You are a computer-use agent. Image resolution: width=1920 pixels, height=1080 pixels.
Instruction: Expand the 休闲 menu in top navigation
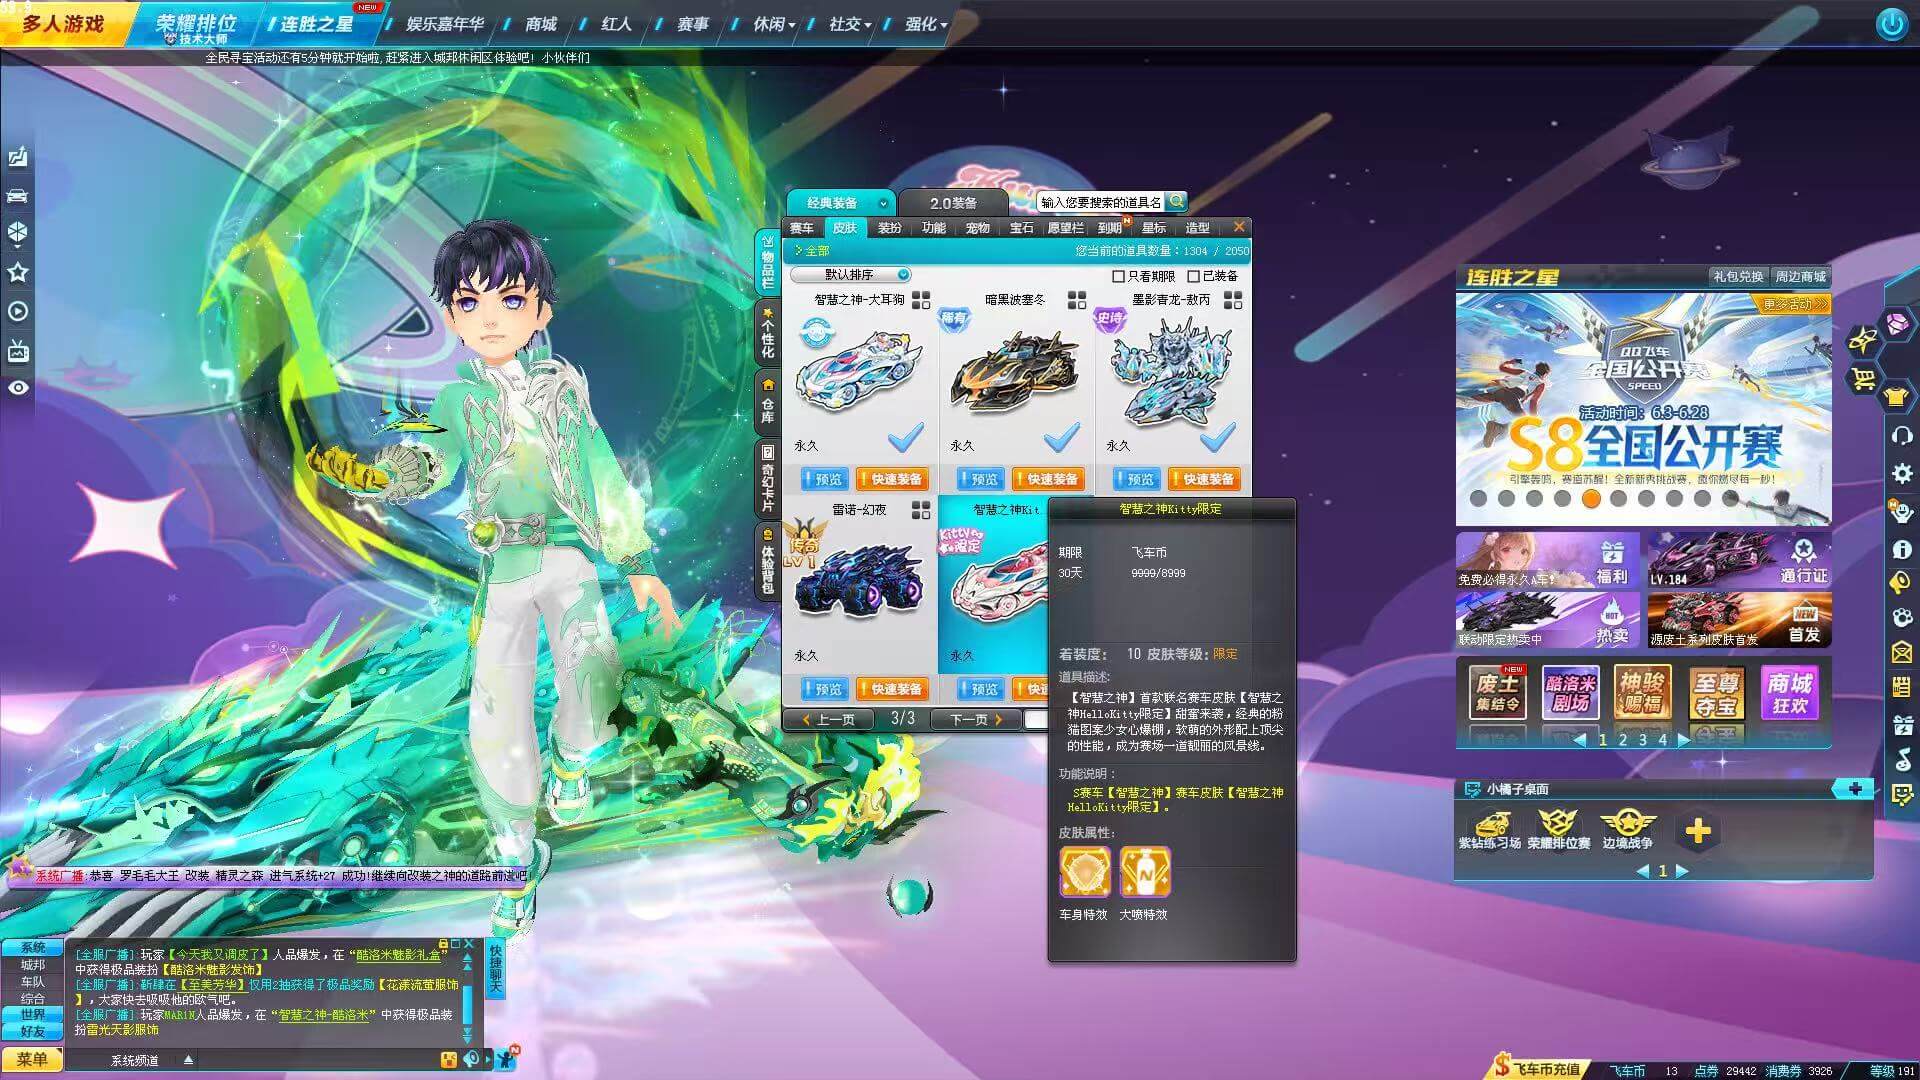774,24
